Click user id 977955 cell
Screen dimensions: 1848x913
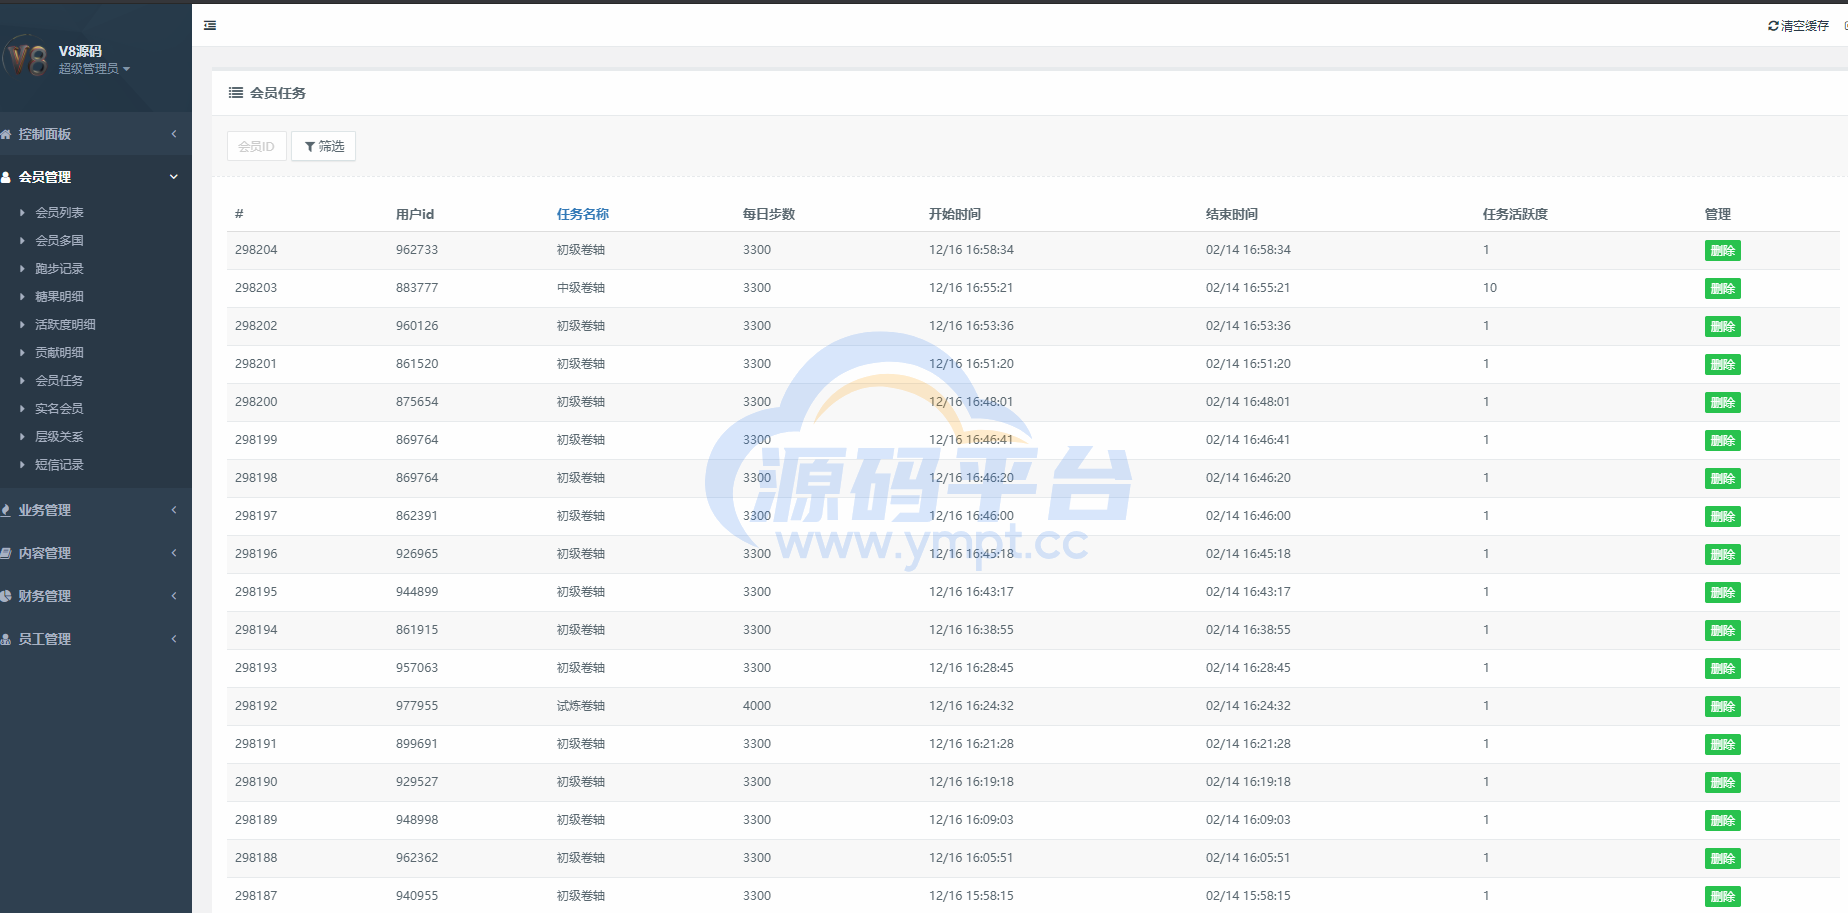pos(417,706)
